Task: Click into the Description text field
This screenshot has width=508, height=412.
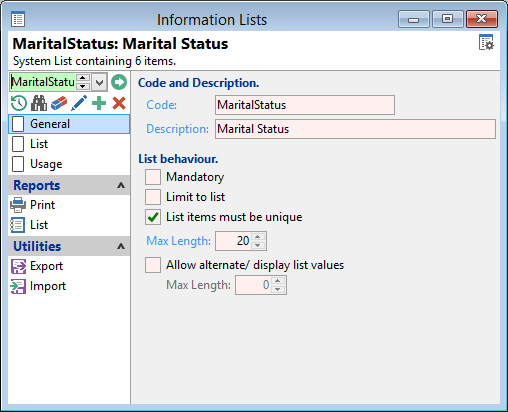Action: 355,129
